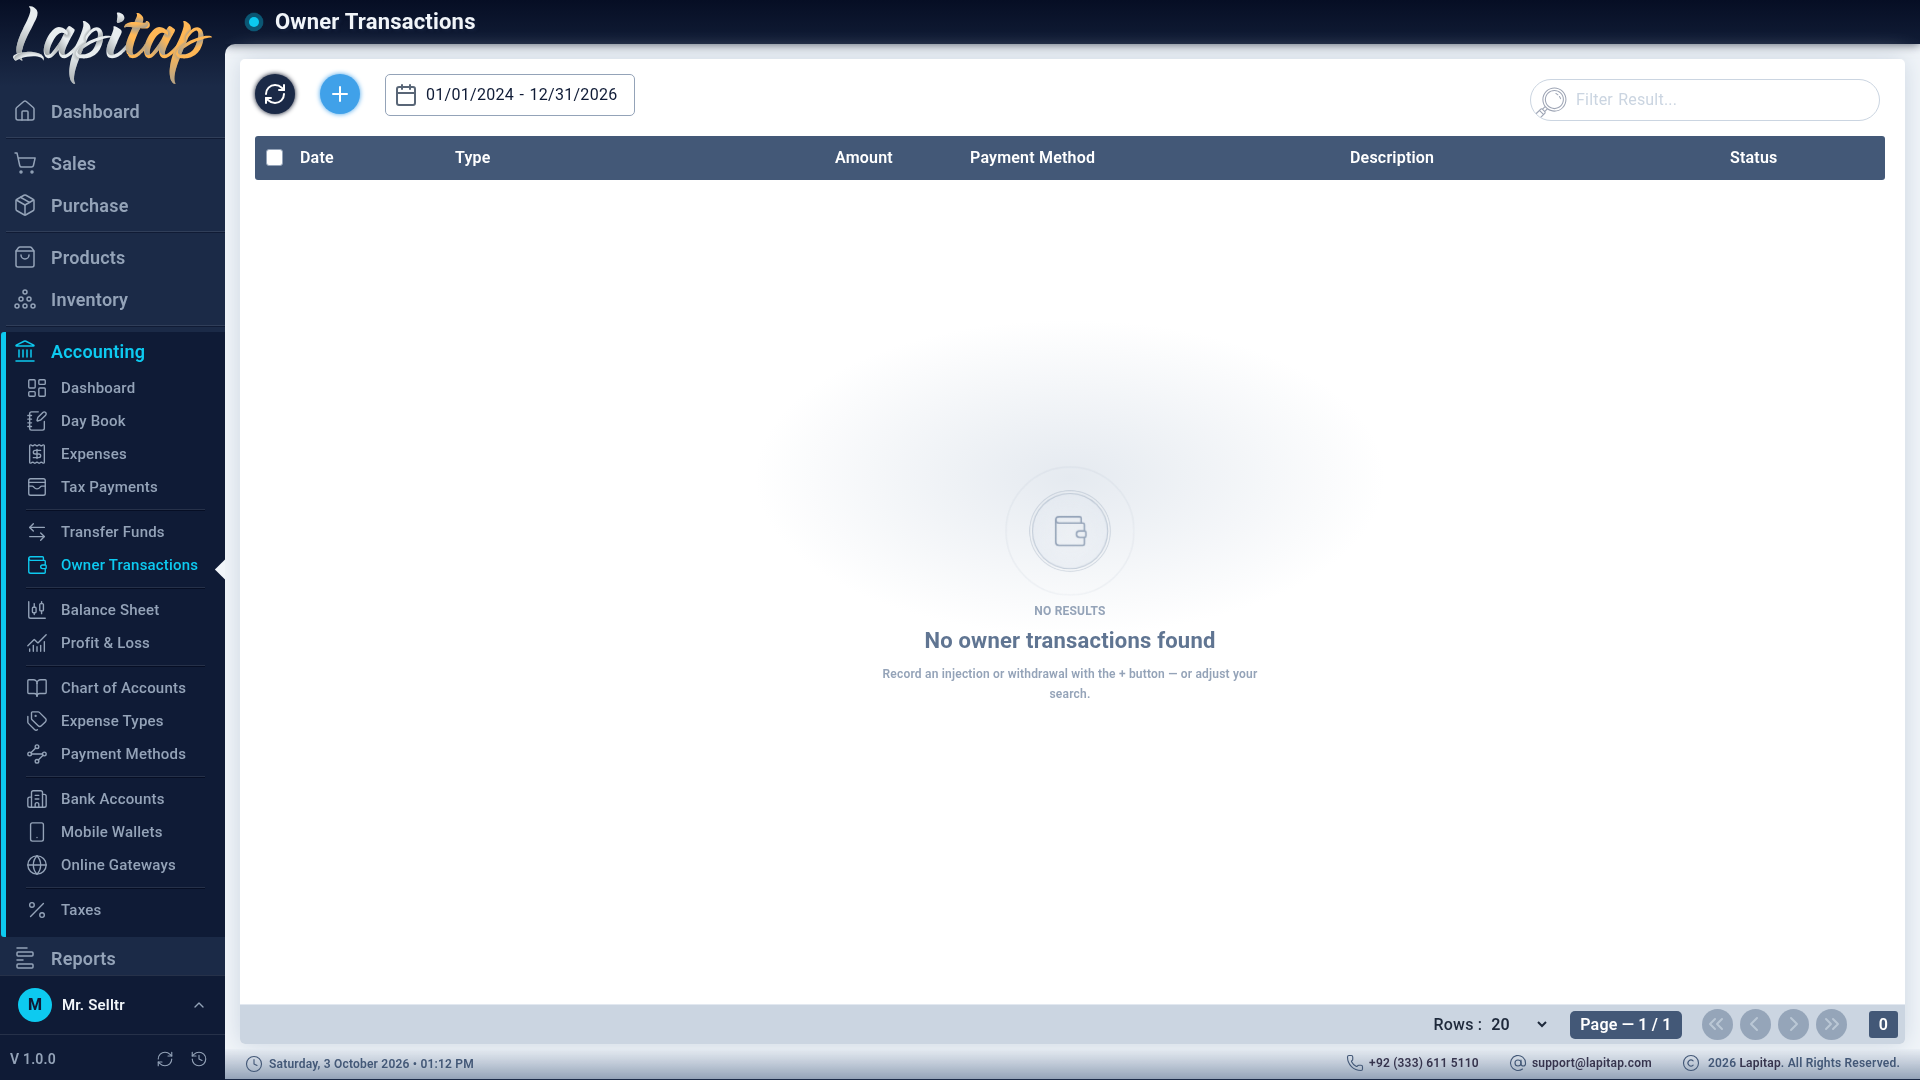The image size is (1920, 1080).
Task: Open Mobile Wallets
Action: (115, 832)
